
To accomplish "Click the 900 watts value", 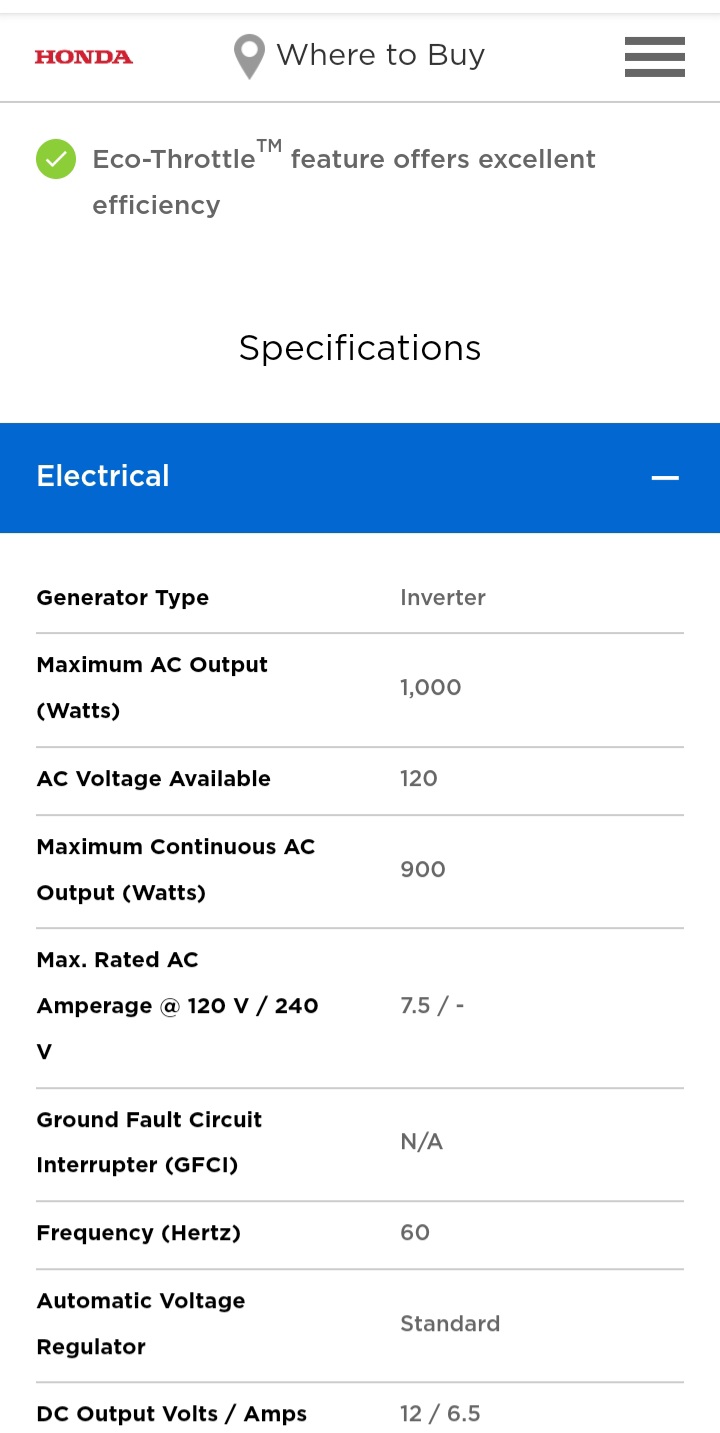I will 423,870.
